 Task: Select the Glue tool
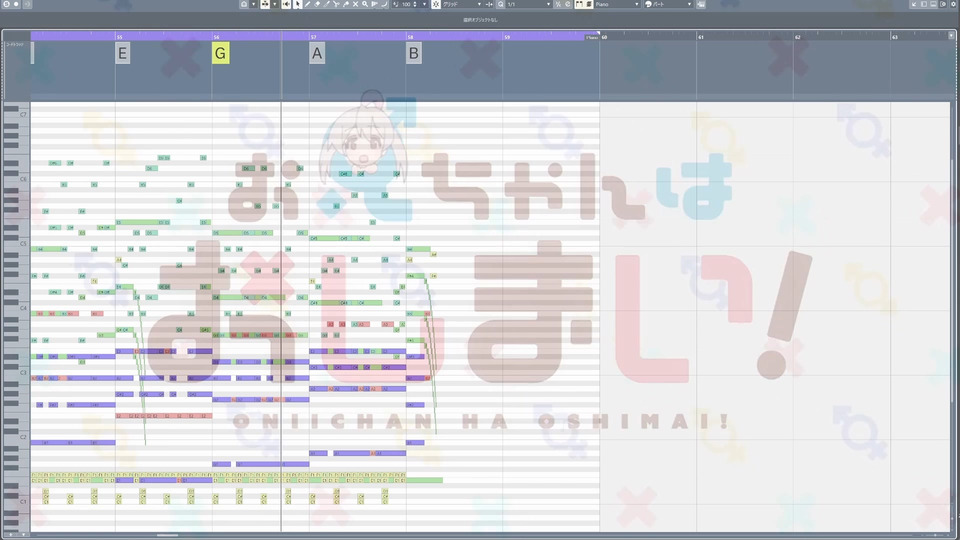345,4
